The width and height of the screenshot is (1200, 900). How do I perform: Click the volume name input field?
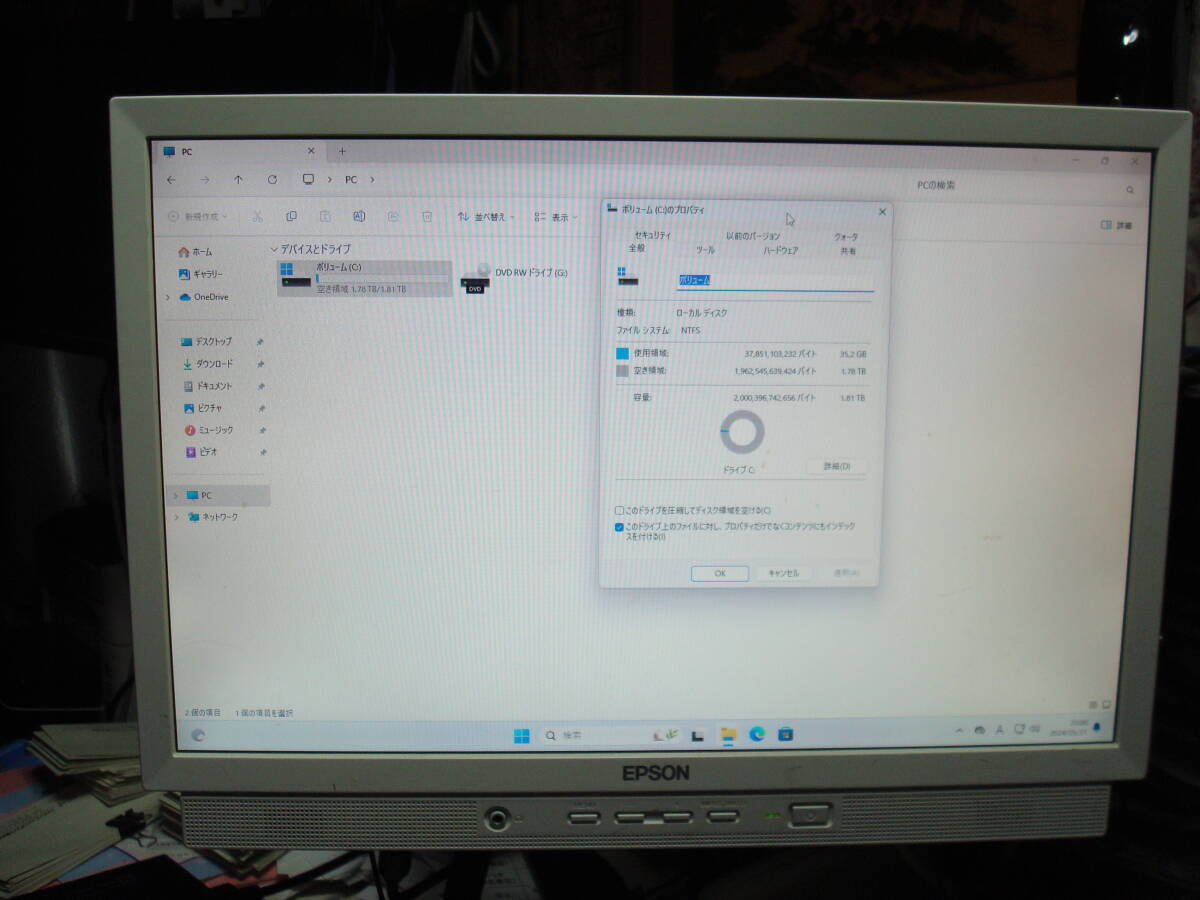click(775, 282)
